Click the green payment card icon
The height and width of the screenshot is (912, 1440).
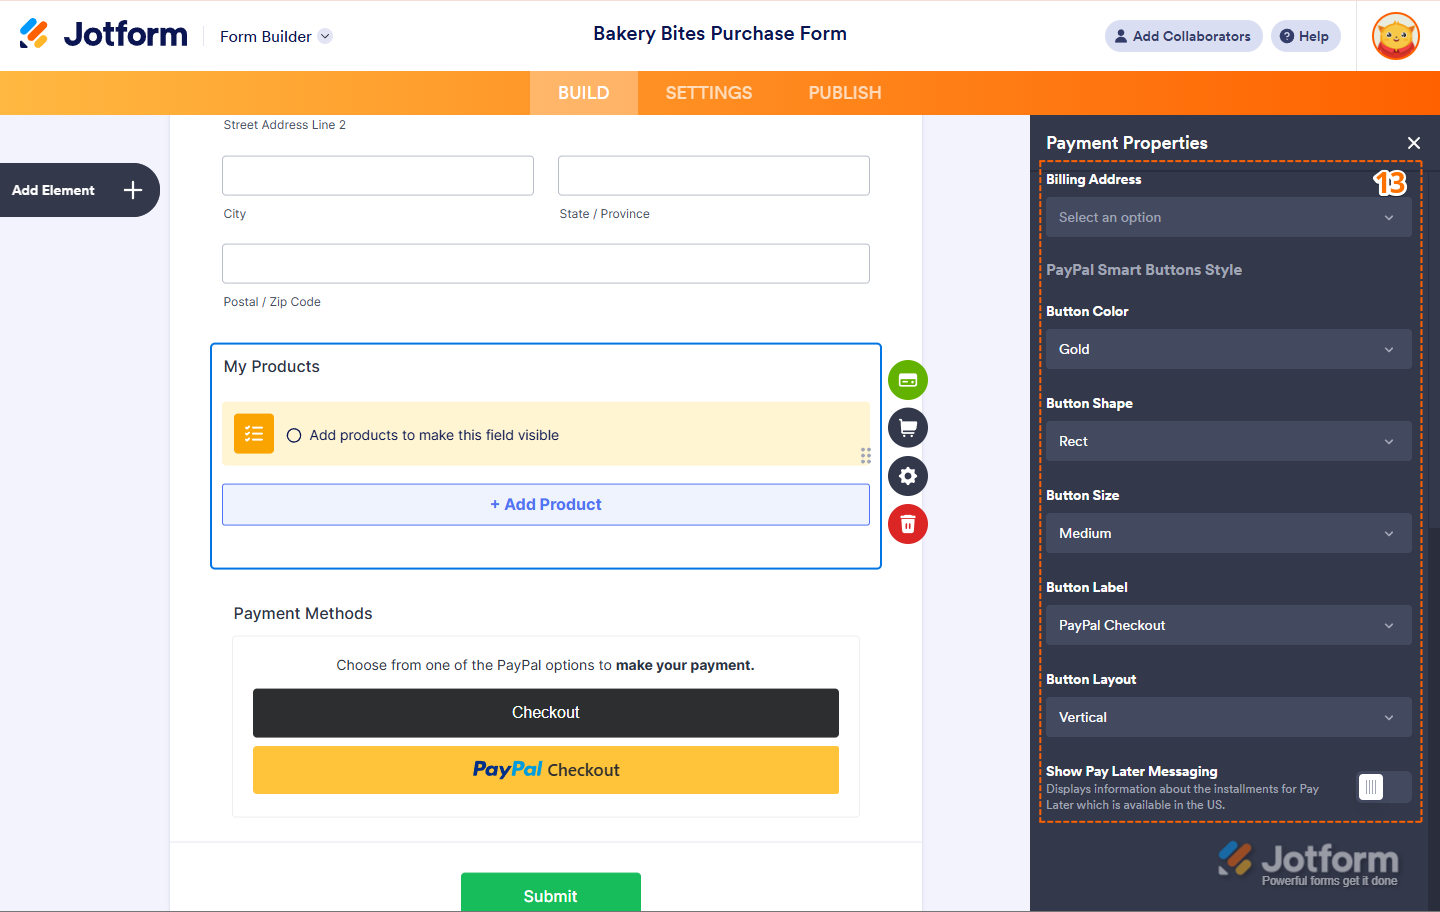pos(907,380)
